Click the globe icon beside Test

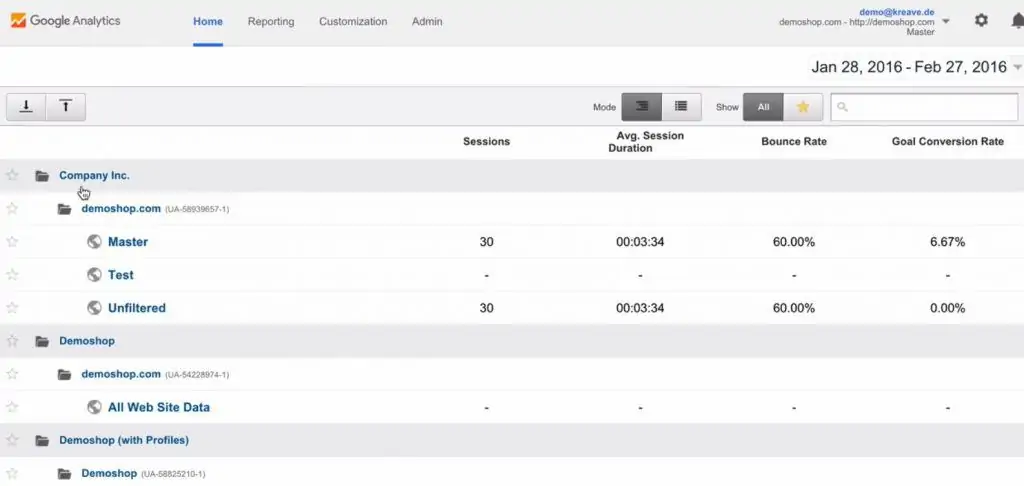94,275
